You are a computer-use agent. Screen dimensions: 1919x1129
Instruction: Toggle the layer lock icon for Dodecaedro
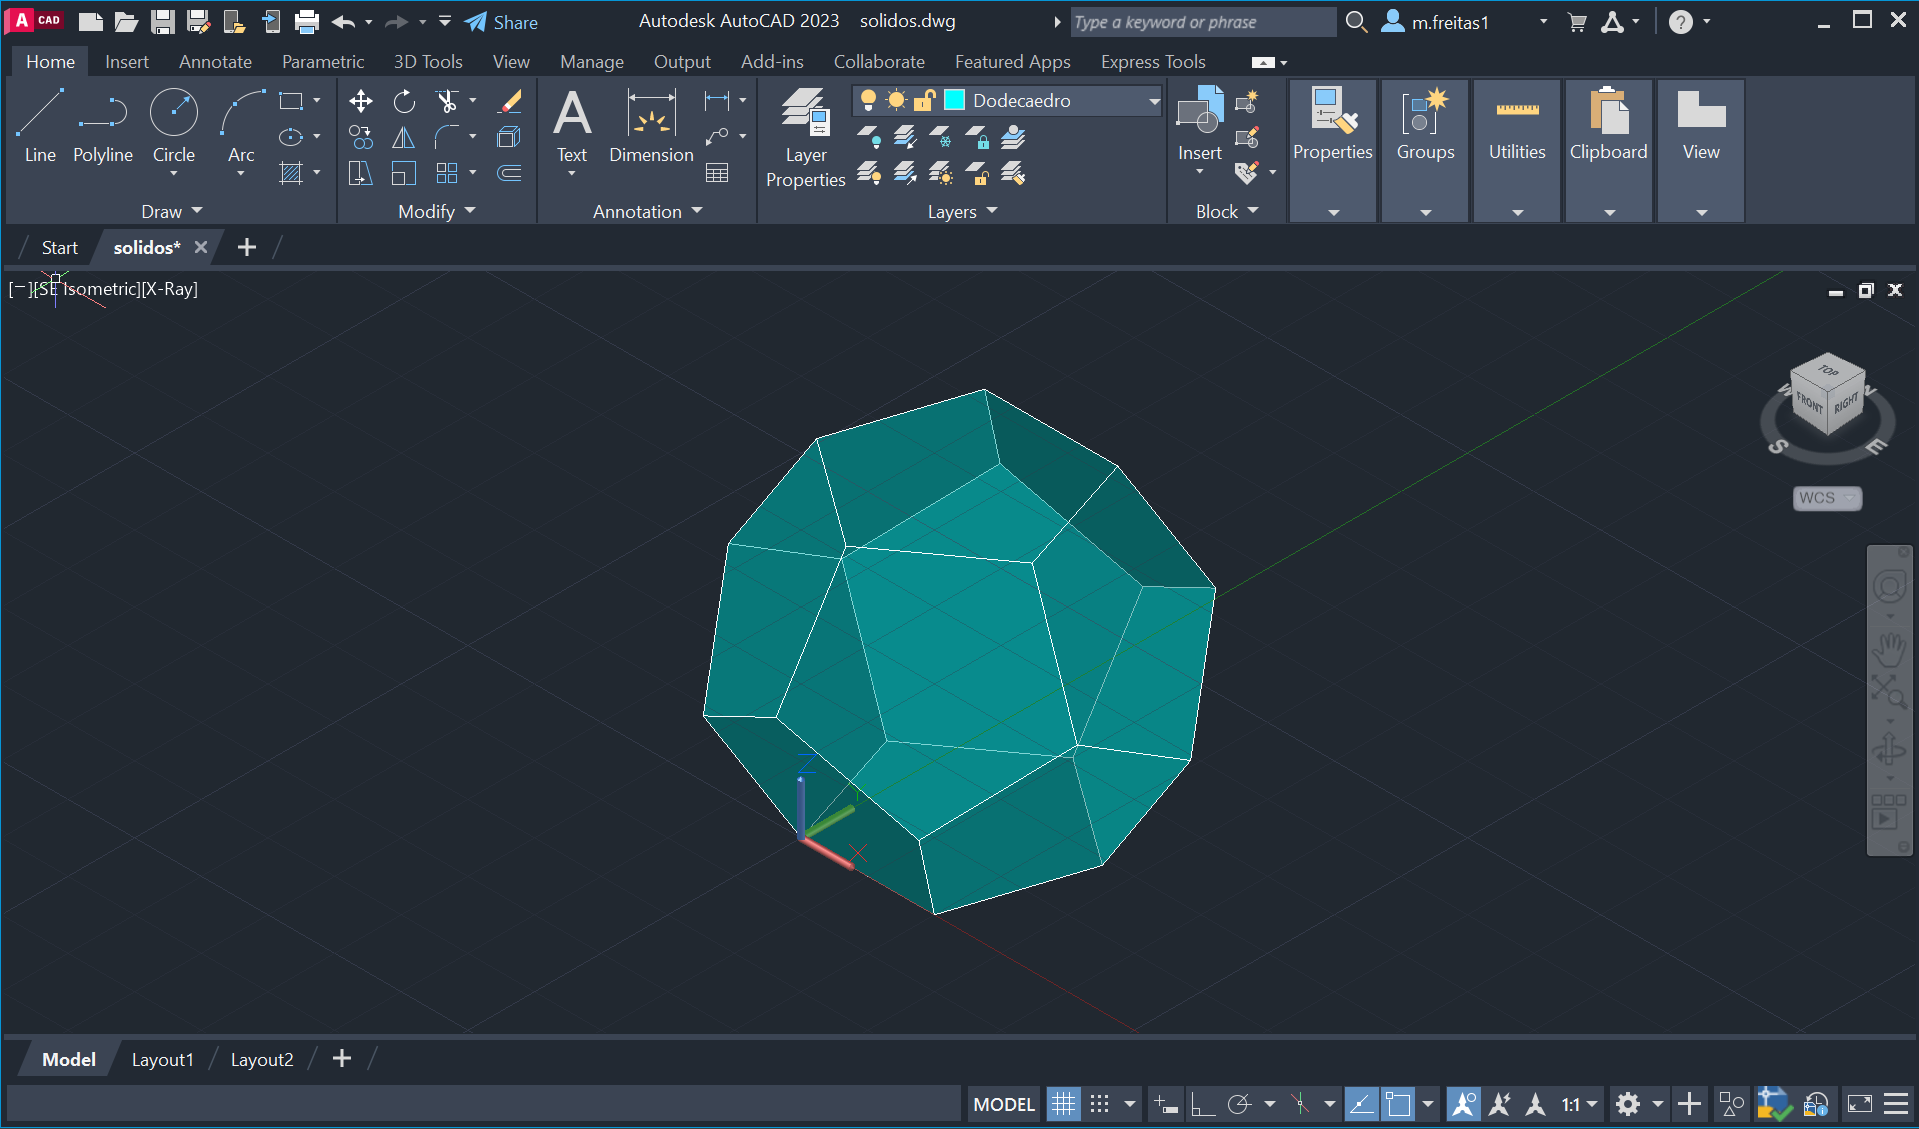point(925,100)
